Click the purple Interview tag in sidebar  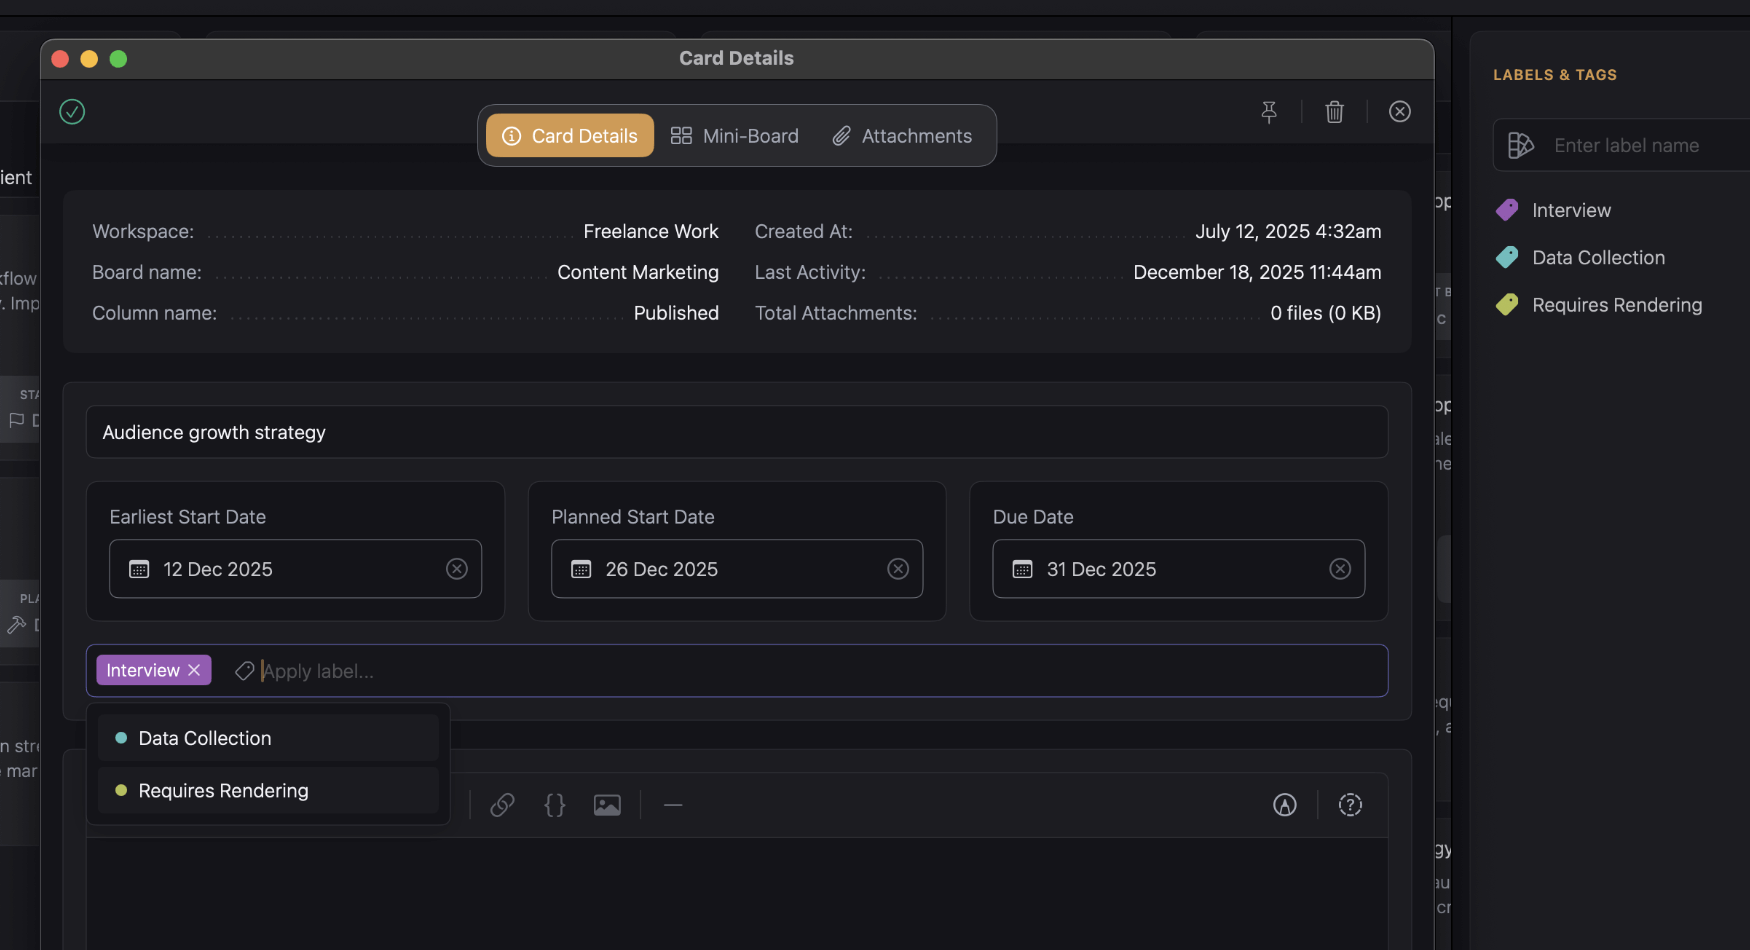tap(1570, 210)
